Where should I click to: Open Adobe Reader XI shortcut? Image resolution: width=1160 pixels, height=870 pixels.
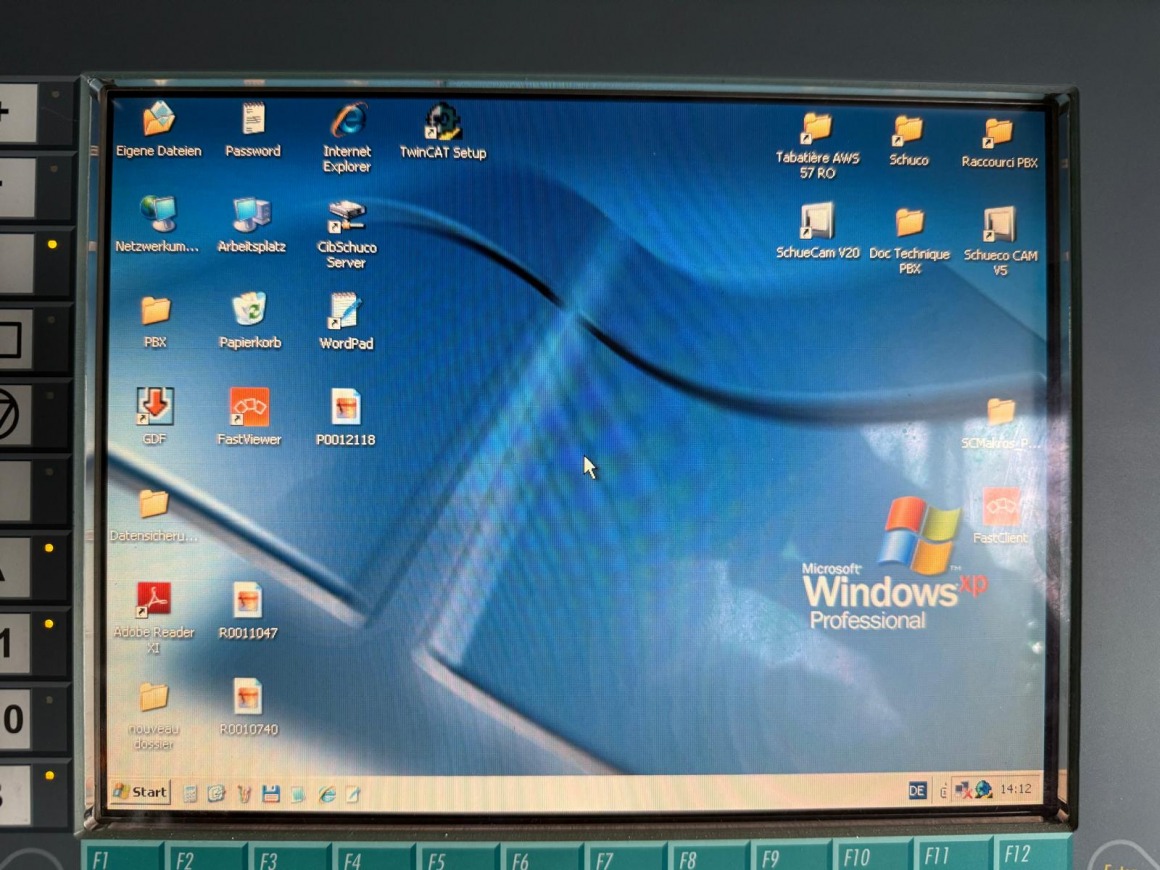coord(154,599)
